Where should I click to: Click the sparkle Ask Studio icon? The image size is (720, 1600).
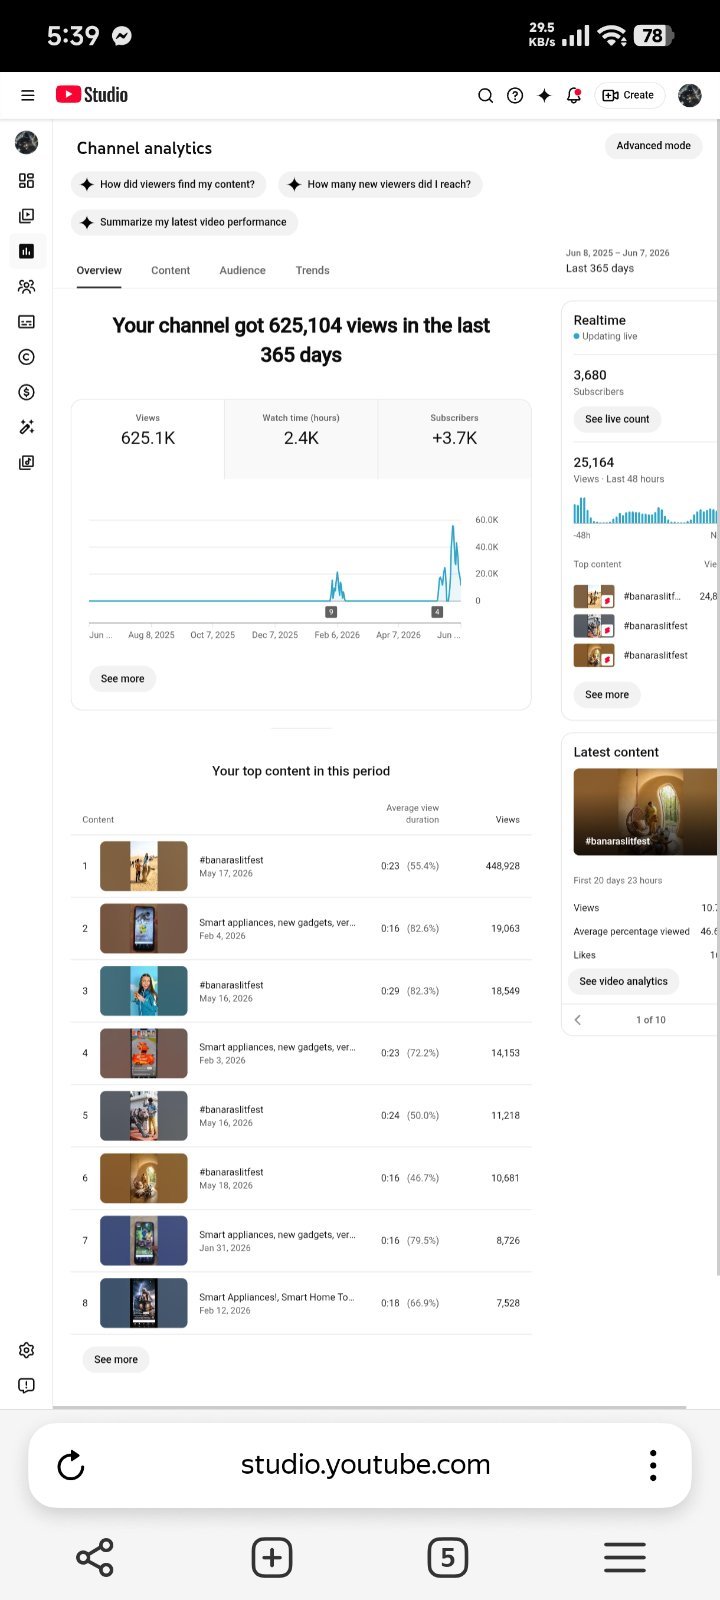pos(544,96)
